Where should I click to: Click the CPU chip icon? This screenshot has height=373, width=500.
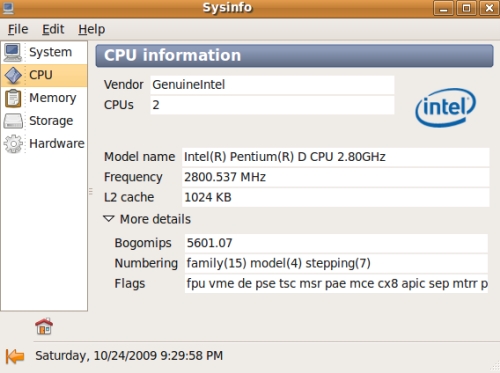tap(13, 75)
